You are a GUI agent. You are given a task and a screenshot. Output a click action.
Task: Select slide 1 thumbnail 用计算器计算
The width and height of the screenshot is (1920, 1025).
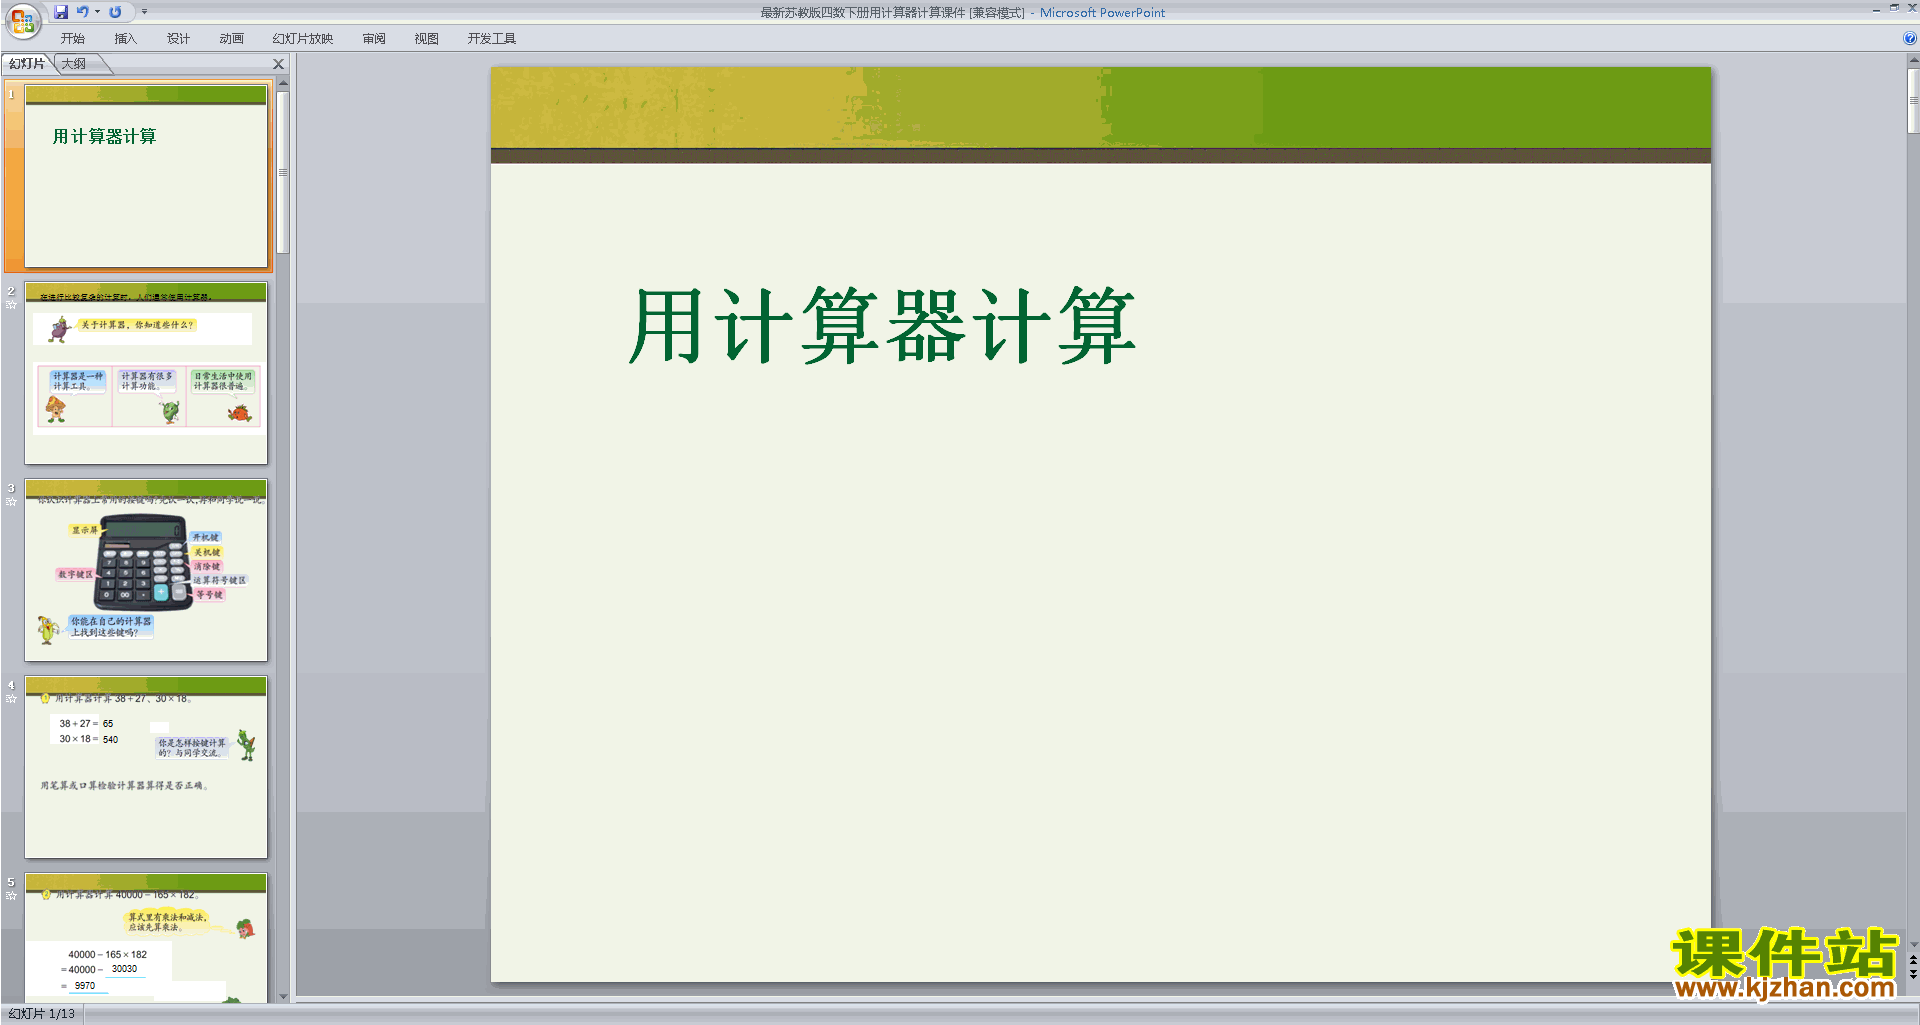(x=146, y=176)
